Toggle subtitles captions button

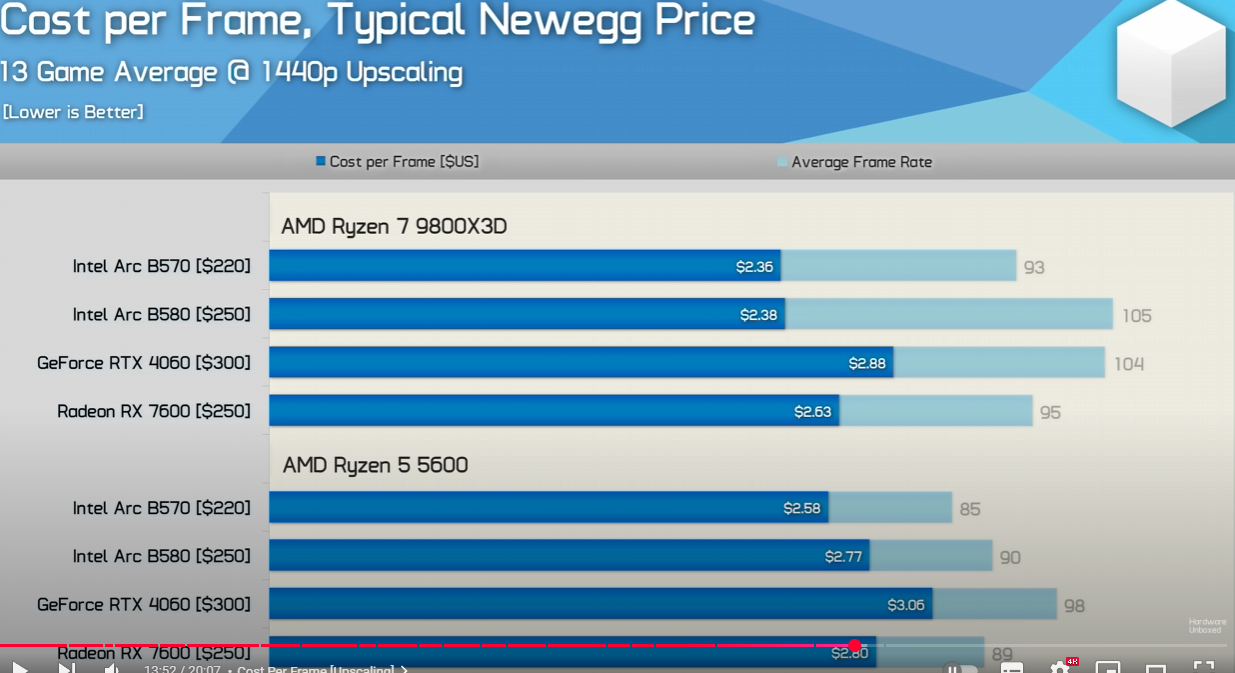[x=1012, y=668]
